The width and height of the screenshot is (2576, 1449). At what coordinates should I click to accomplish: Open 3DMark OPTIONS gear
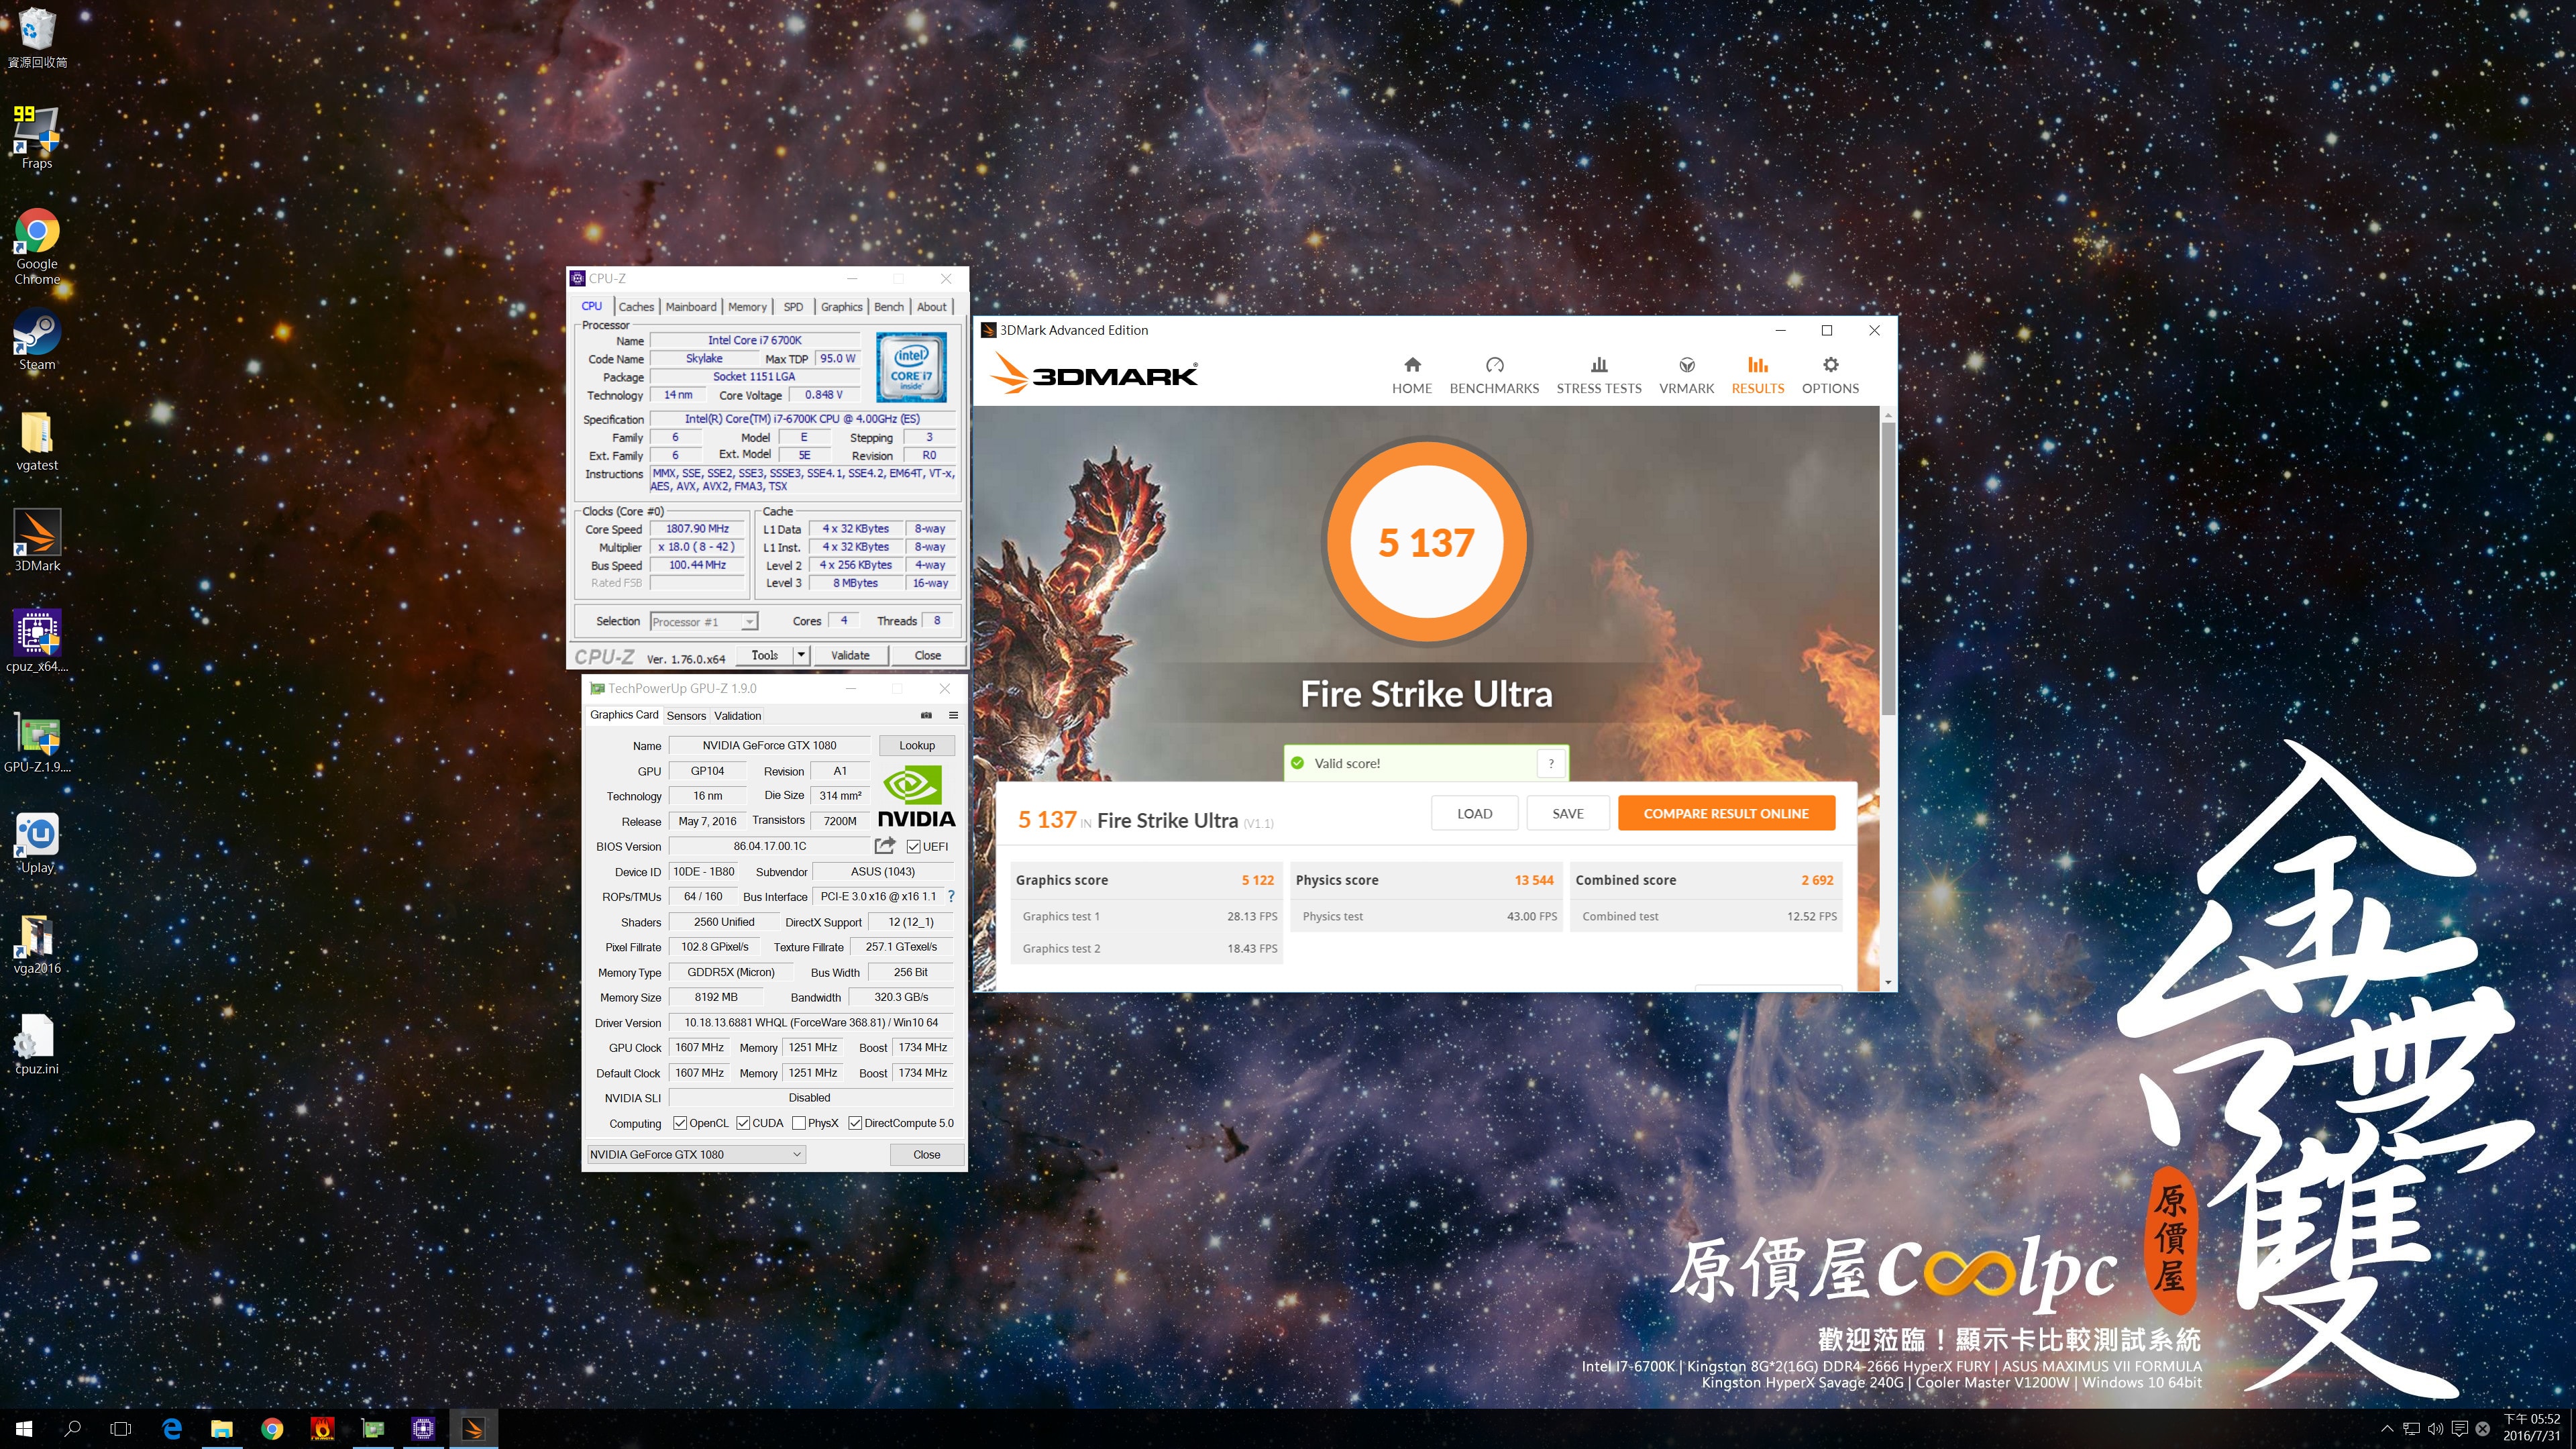(x=1830, y=376)
